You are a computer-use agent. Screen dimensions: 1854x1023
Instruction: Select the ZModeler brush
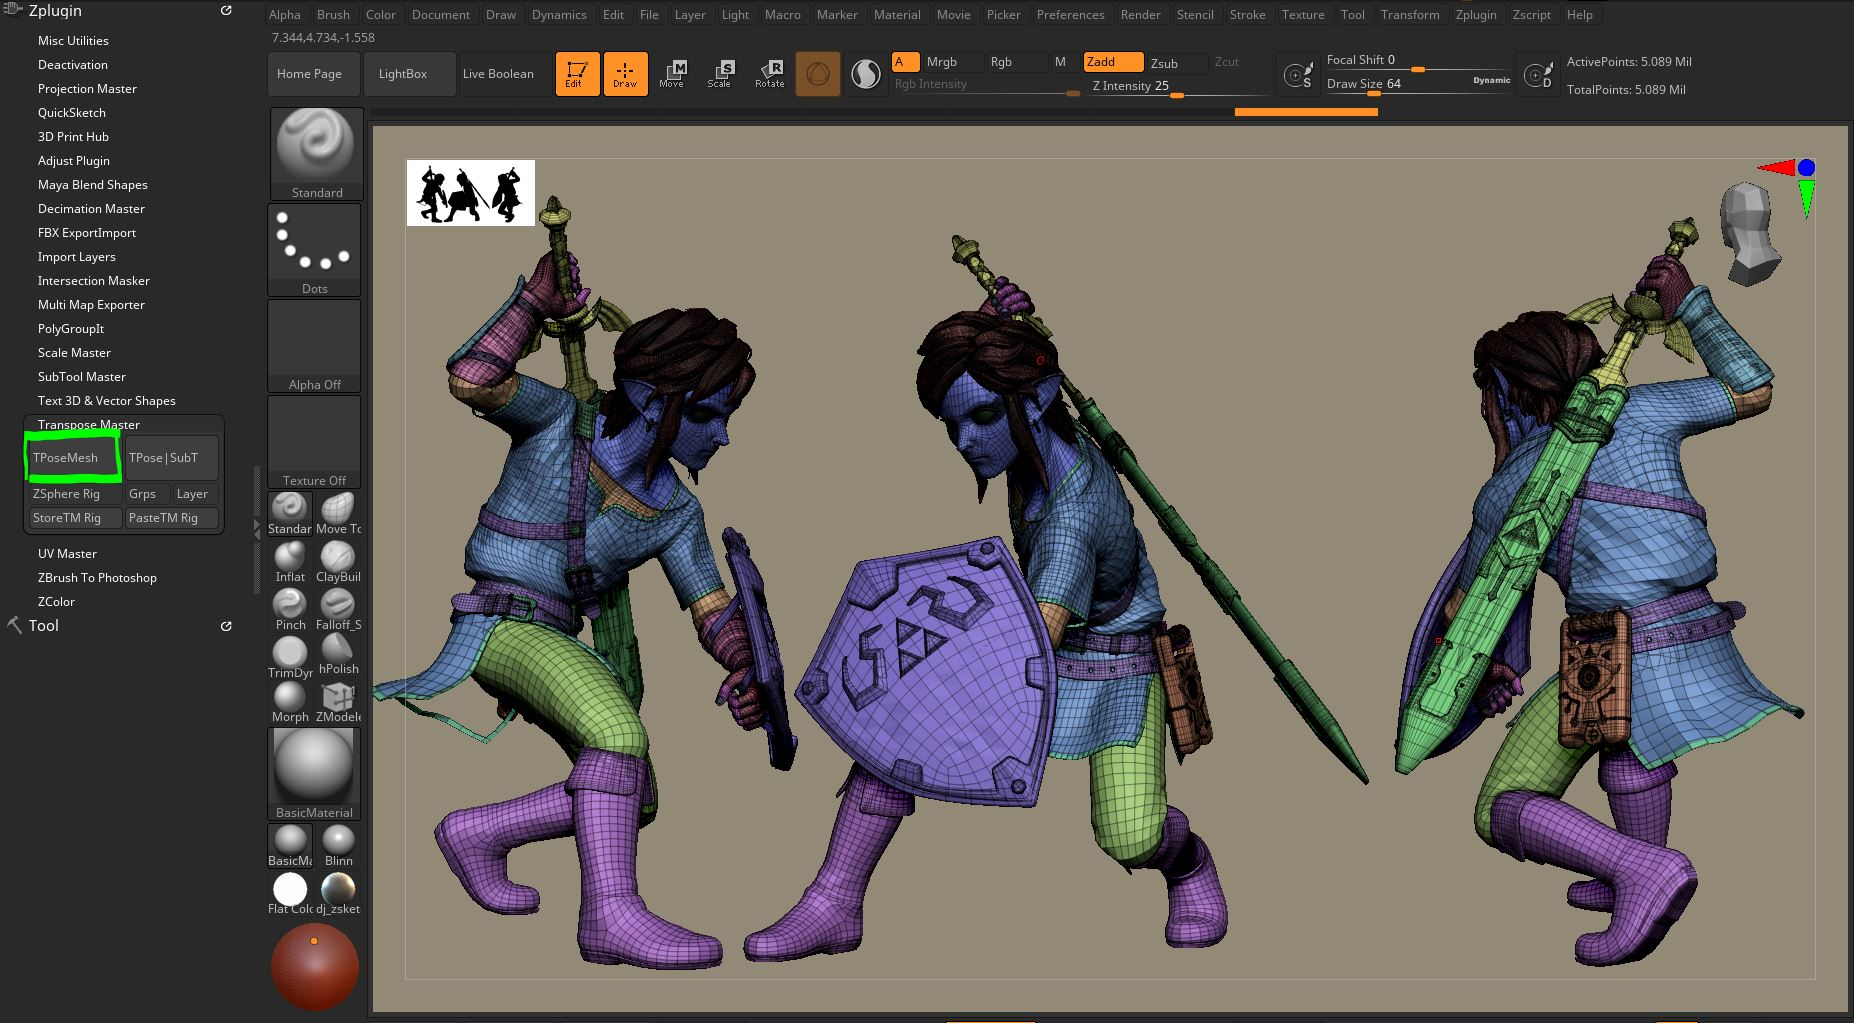[338, 702]
